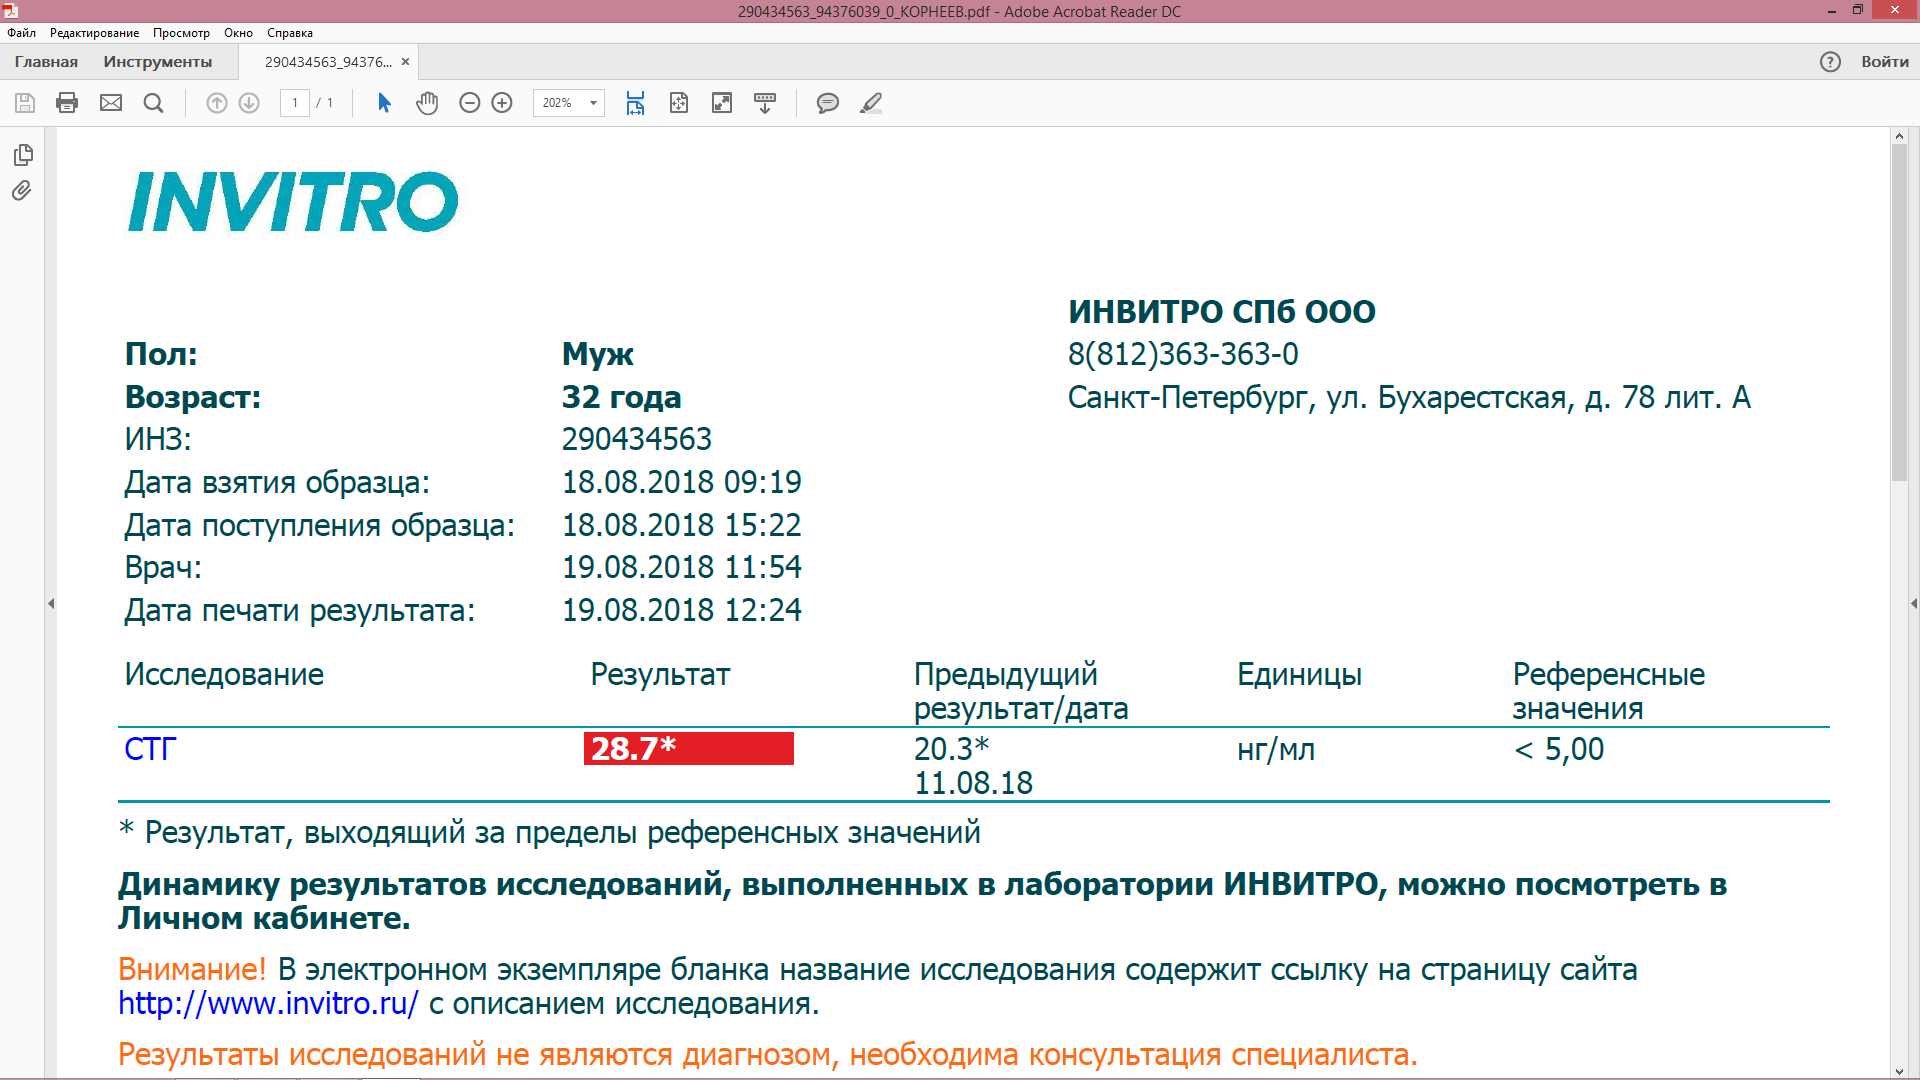Expand the left navigation pane arrow
The image size is (1920, 1080).
pyautogui.click(x=51, y=603)
